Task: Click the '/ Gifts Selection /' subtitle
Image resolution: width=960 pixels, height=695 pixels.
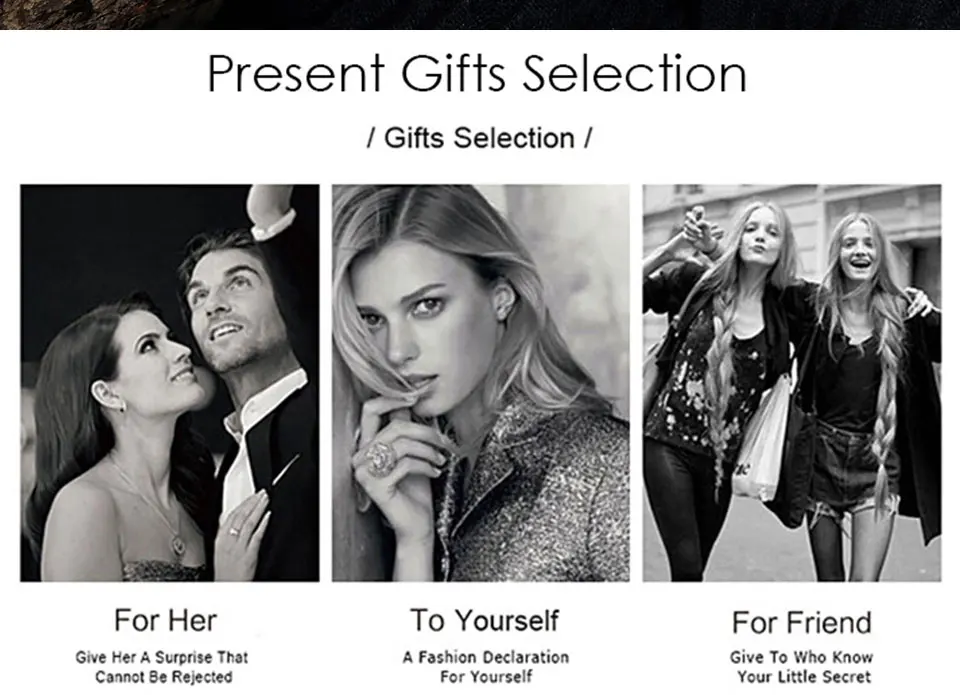Action: [479, 138]
